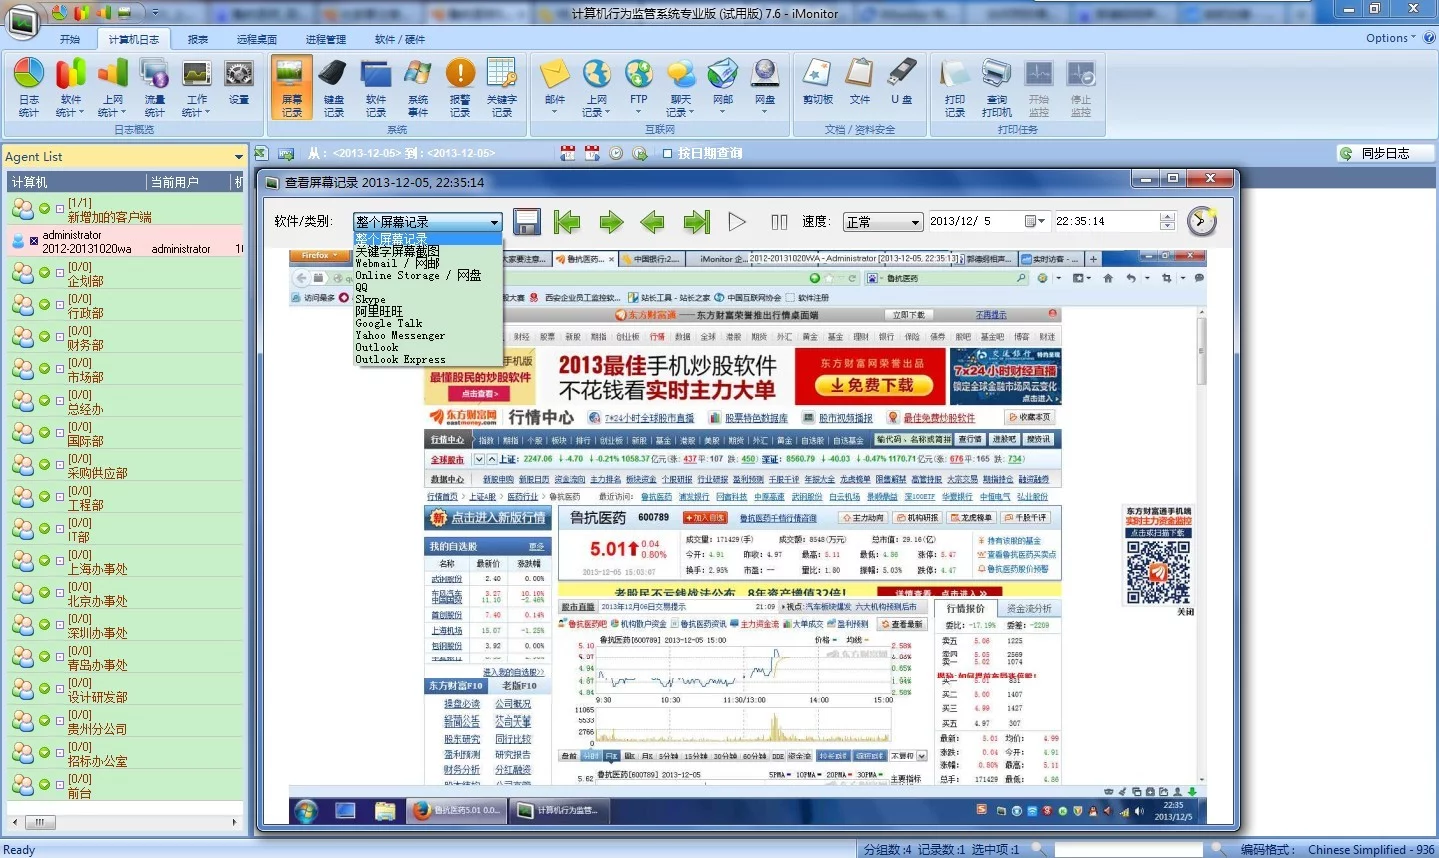This screenshot has width=1439, height=858.
Task: Open 剪切板 clipboard records
Action: (817, 82)
